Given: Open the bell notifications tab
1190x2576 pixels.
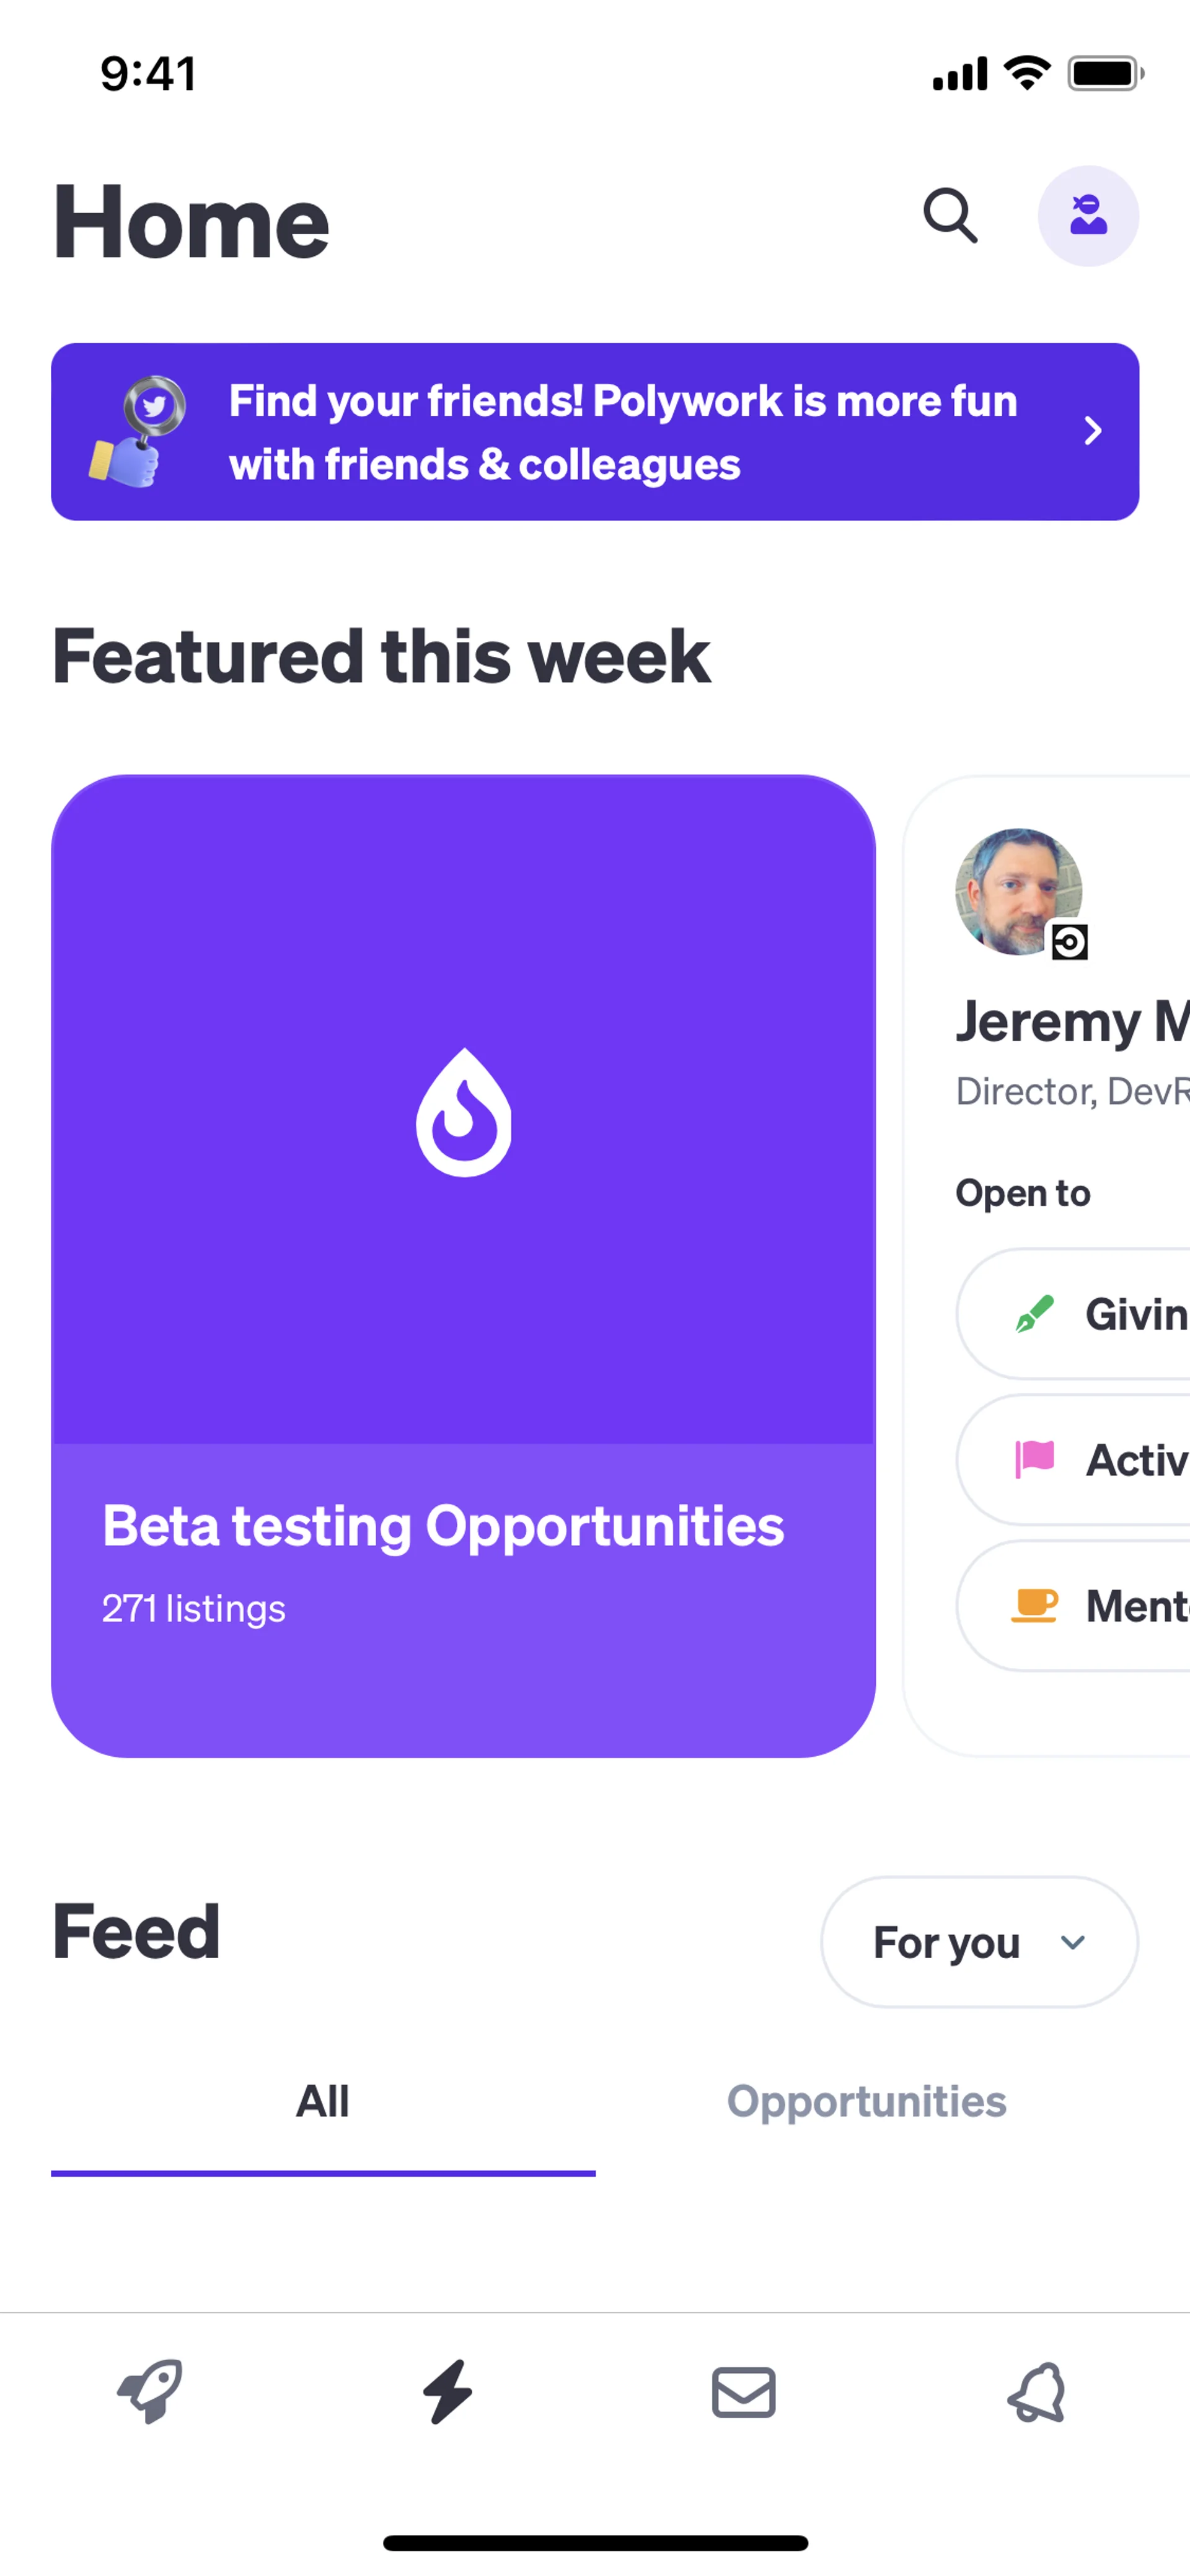Looking at the screenshot, I should coord(1038,2392).
